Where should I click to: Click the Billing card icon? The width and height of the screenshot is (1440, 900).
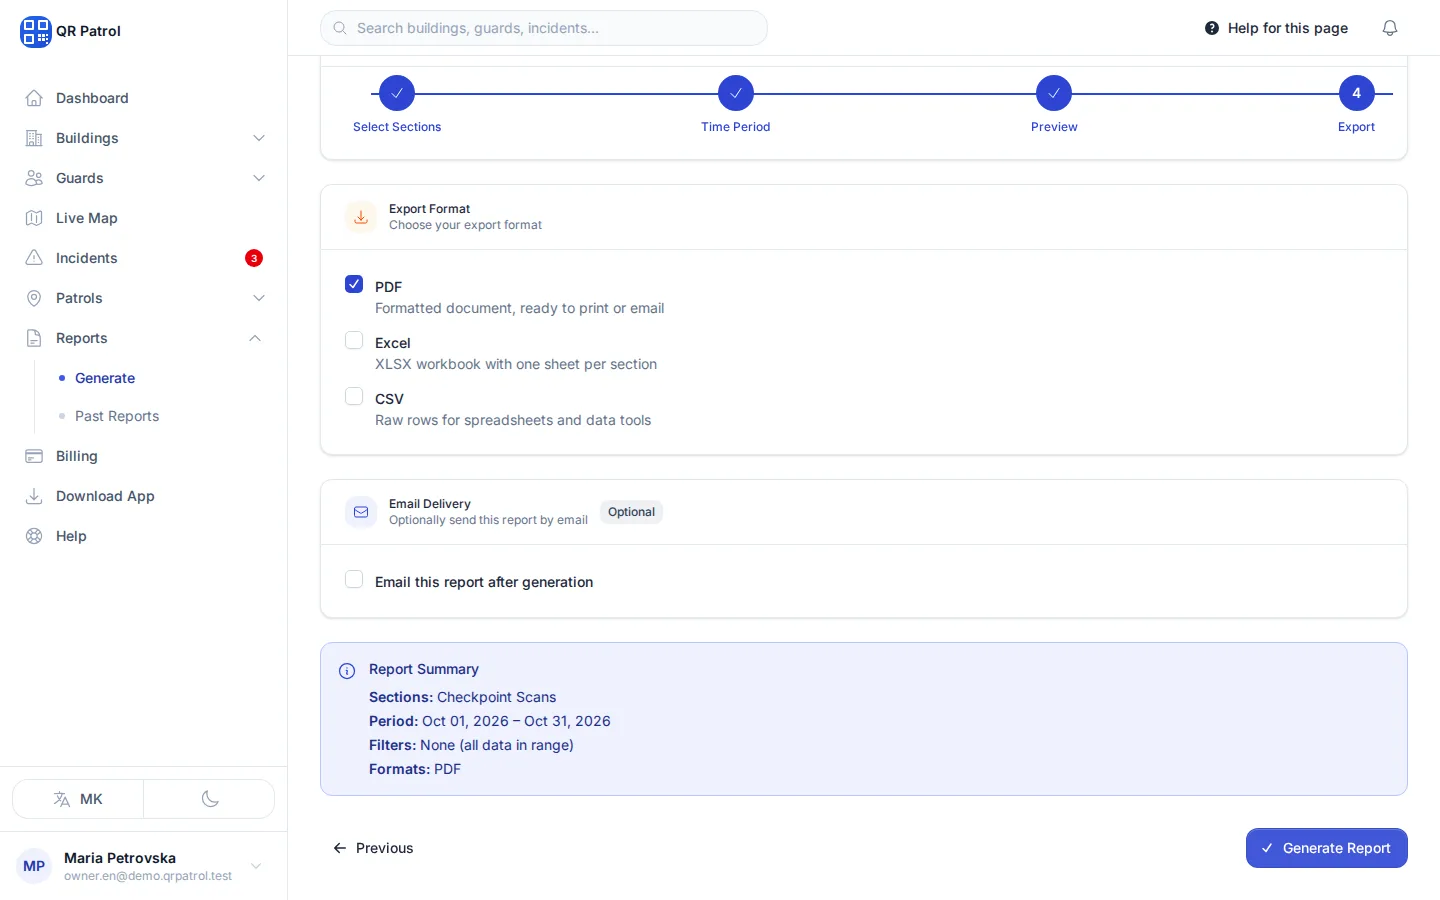(x=34, y=456)
